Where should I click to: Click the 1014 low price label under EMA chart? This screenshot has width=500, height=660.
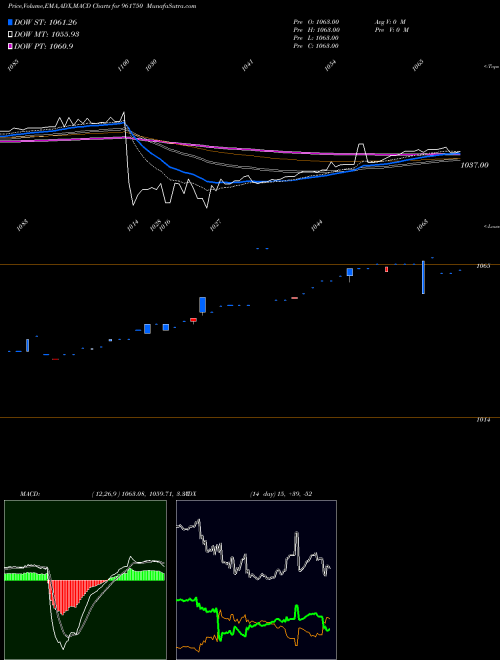coord(133,225)
